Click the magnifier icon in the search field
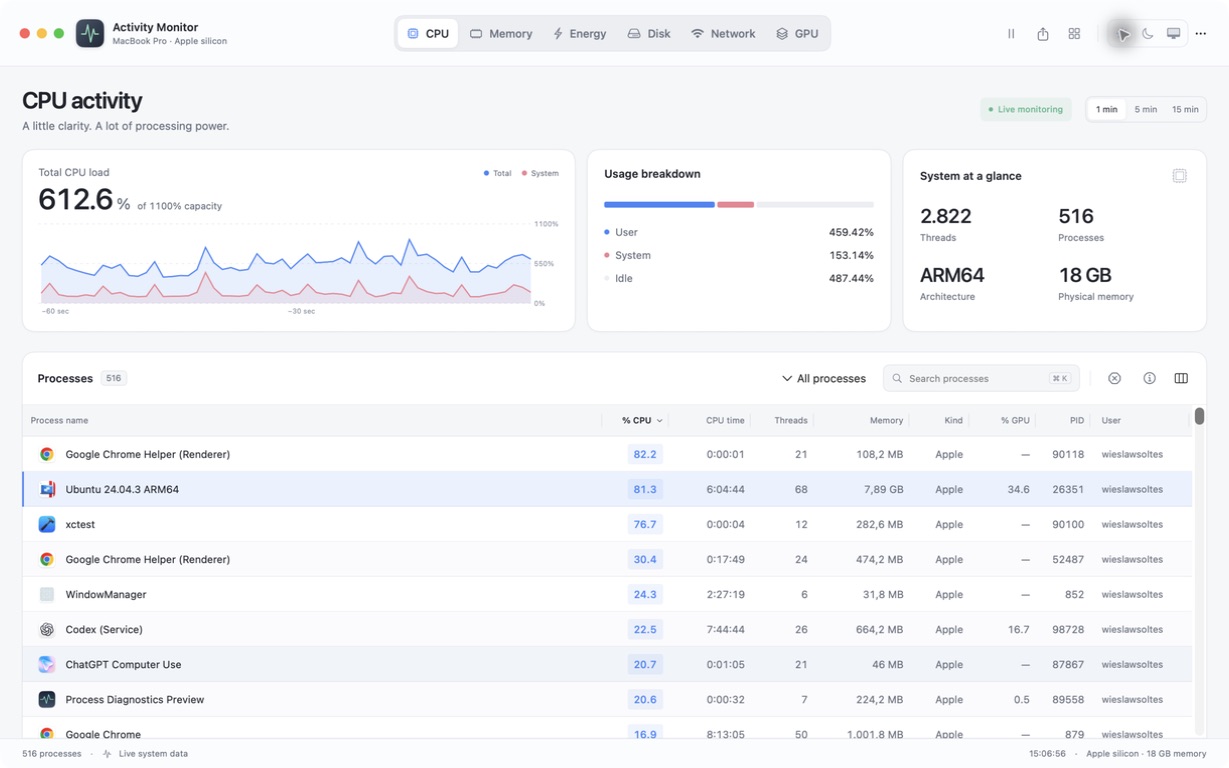Screen dimensions: 1229x768 point(897,378)
